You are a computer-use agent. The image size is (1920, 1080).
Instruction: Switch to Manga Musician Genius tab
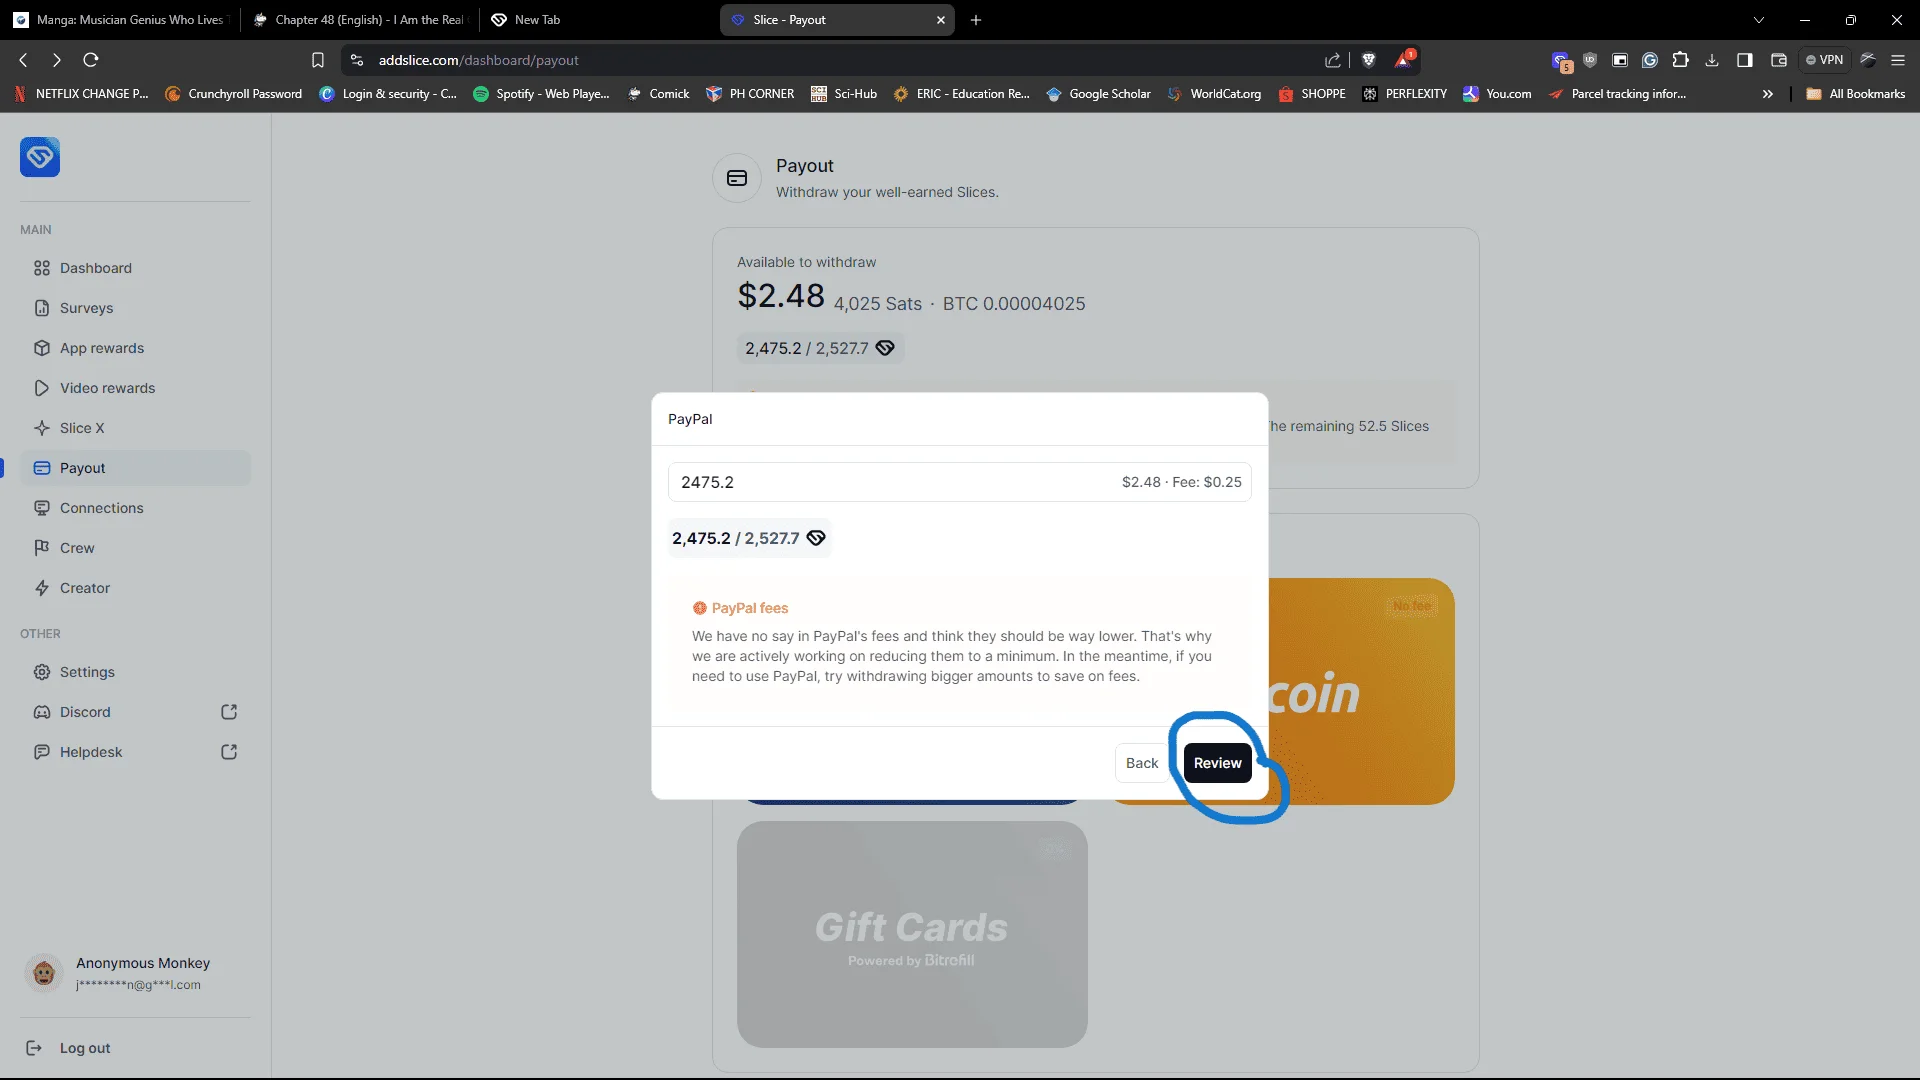click(x=120, y=20)
